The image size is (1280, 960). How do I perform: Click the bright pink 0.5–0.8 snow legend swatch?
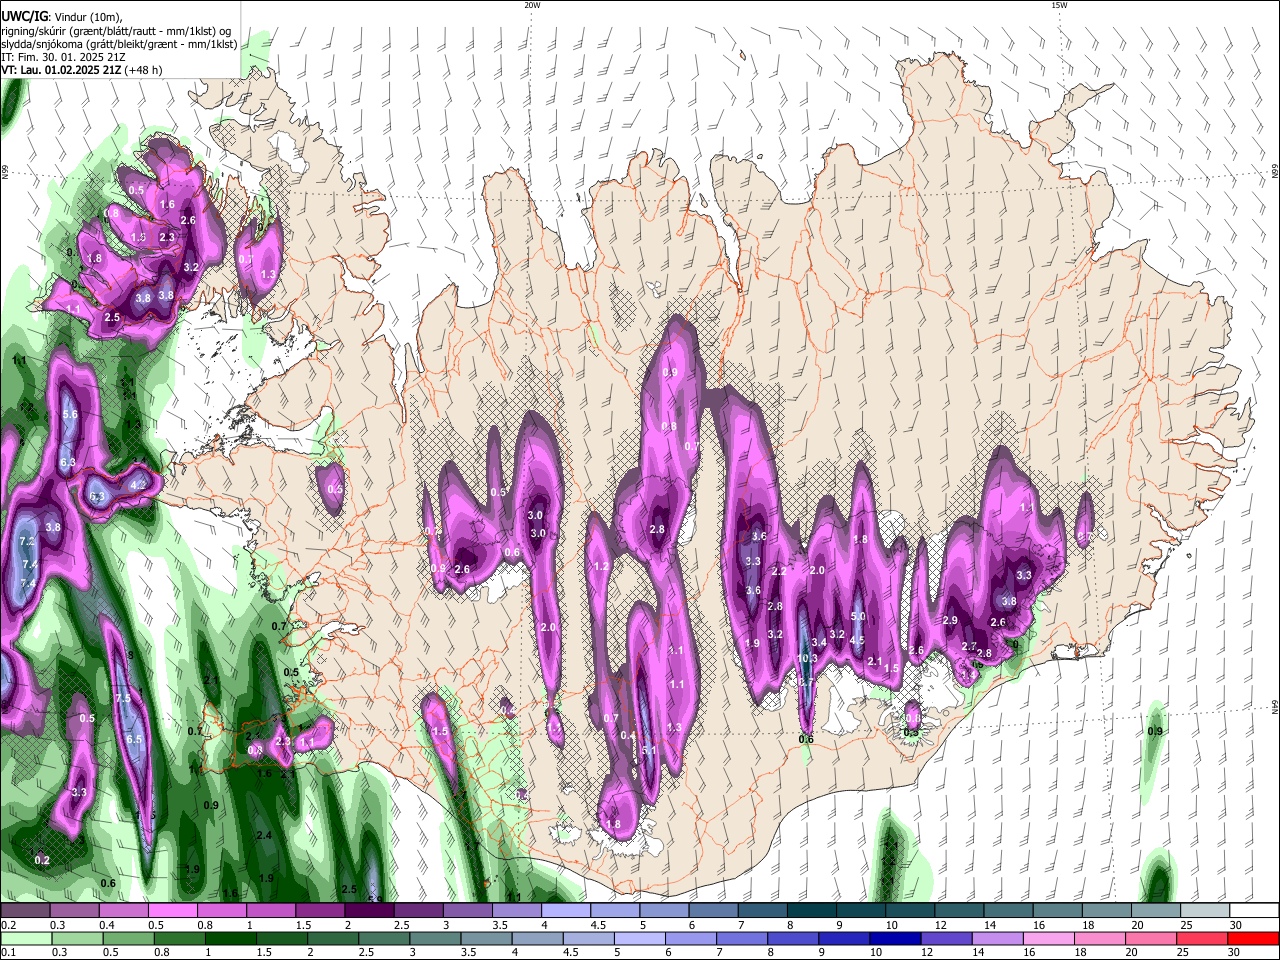172,911
